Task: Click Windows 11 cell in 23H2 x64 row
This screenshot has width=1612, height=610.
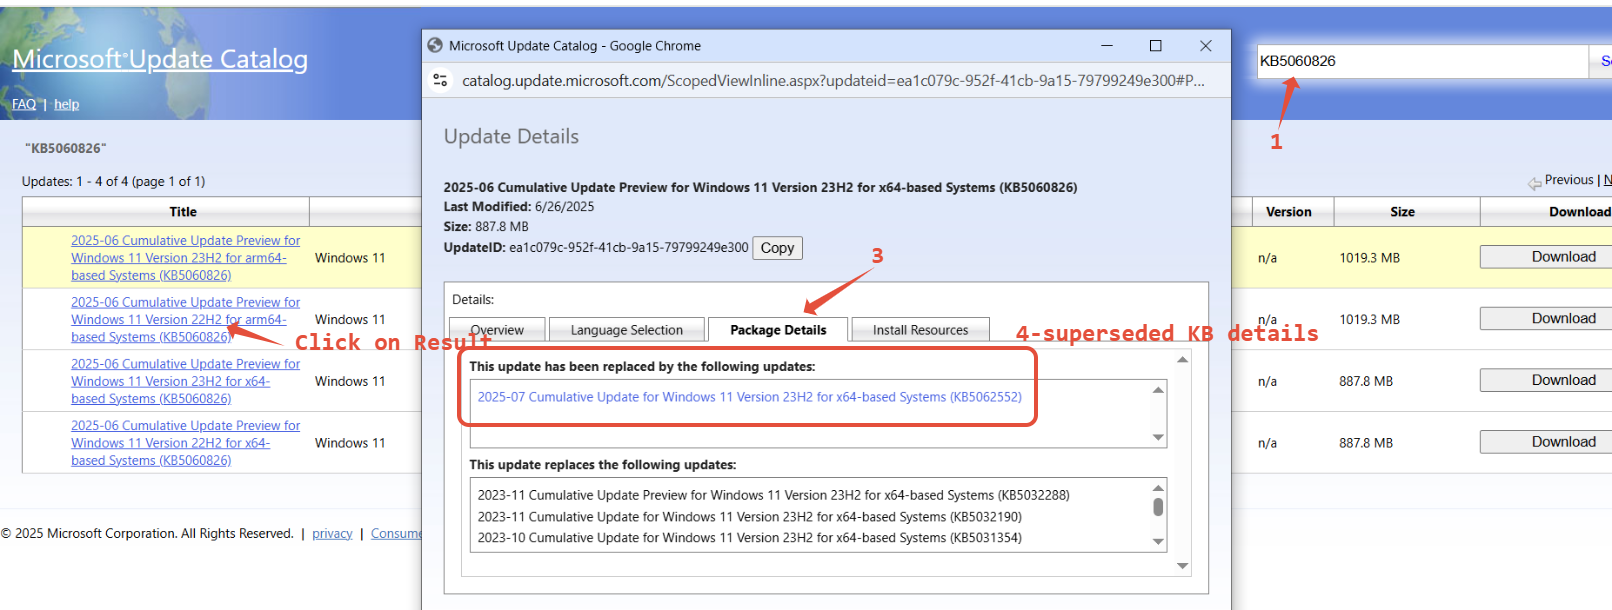Action: pos(350,381)
